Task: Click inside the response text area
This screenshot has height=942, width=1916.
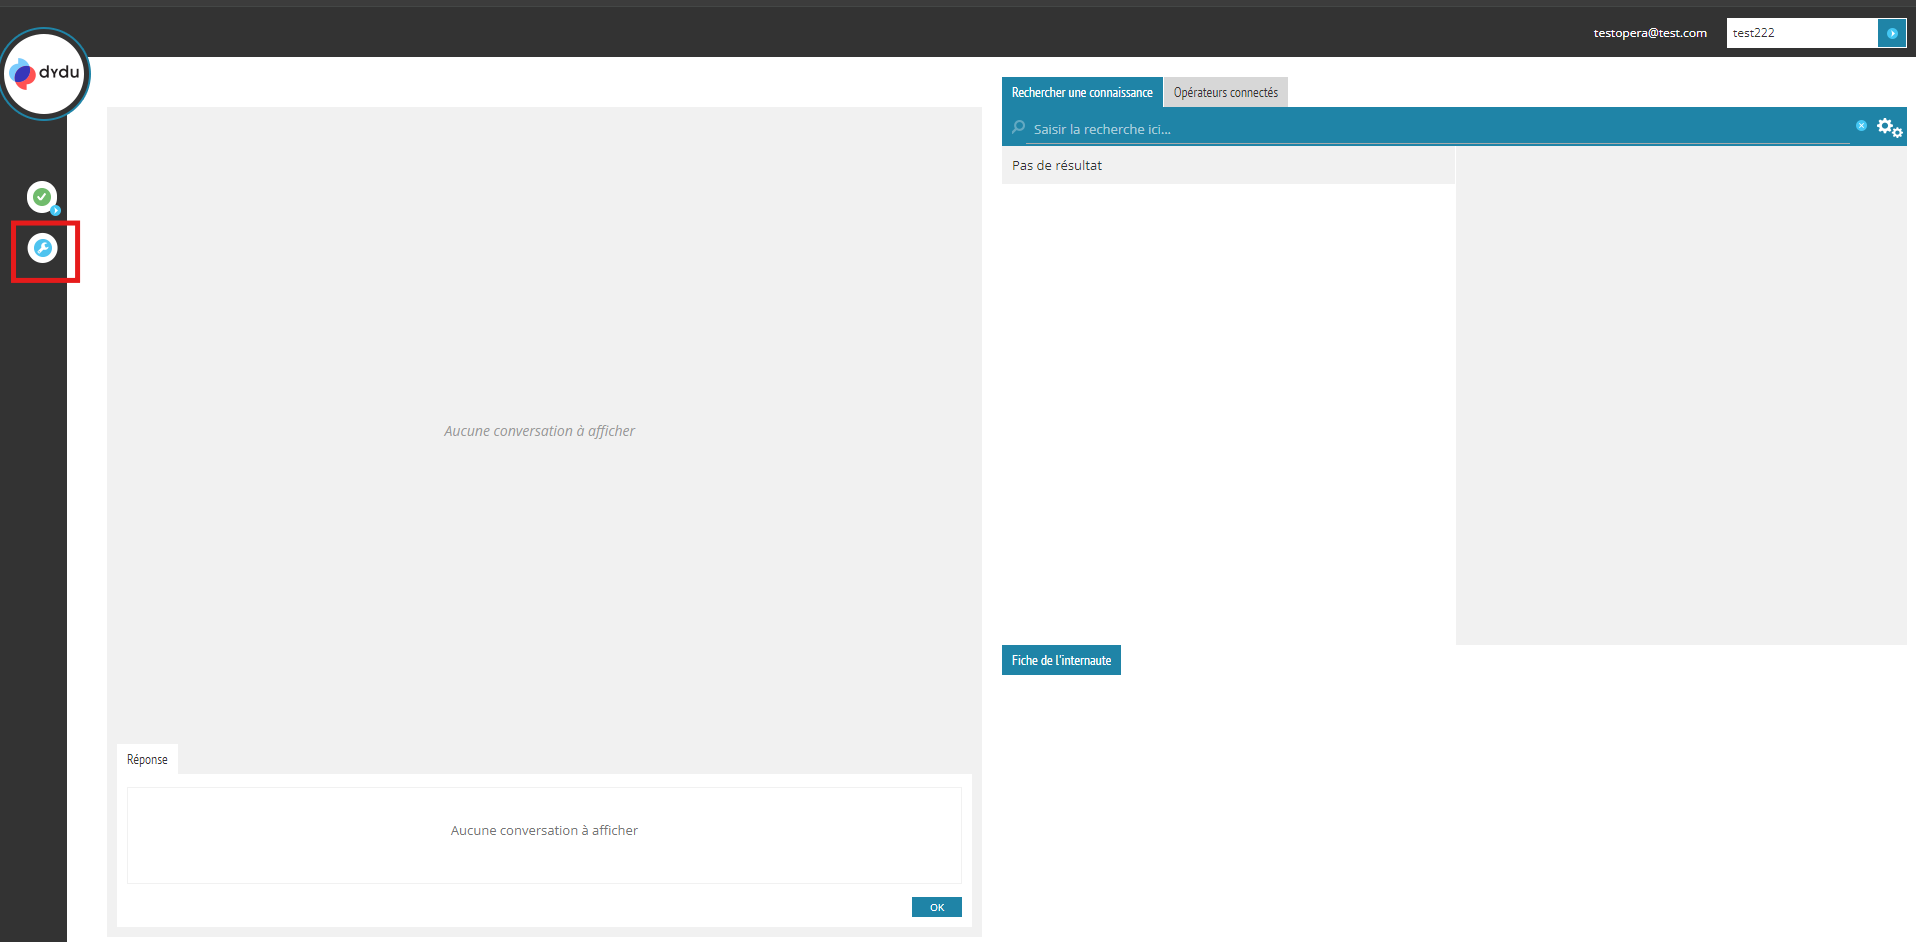Action: point(544,835)
